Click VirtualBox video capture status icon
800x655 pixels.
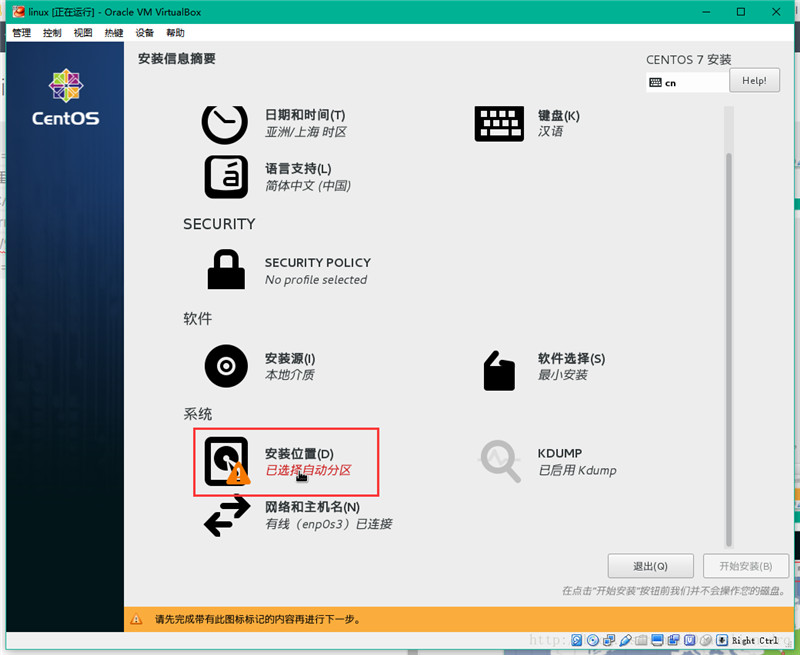673,640
